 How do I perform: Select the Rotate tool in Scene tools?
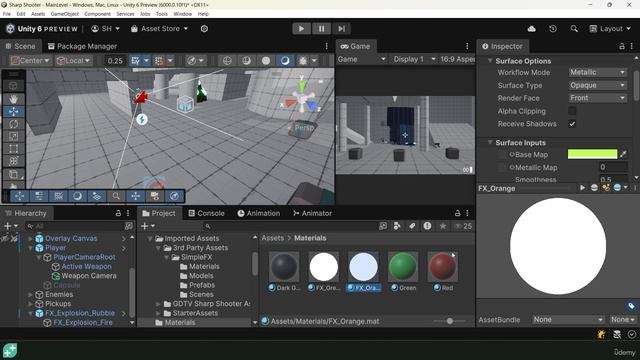[x=13, y=124]
